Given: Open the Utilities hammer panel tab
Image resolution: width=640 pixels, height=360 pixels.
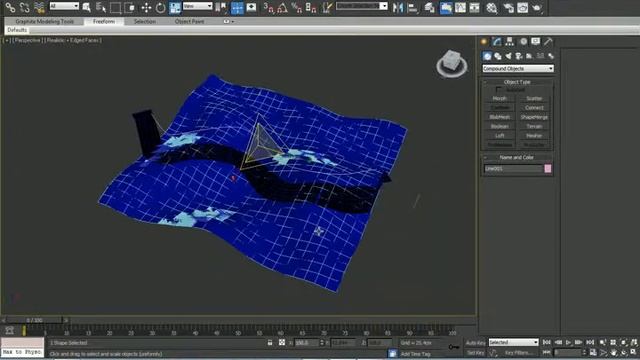Looking at the screenshot, I should tap(548, 41).
